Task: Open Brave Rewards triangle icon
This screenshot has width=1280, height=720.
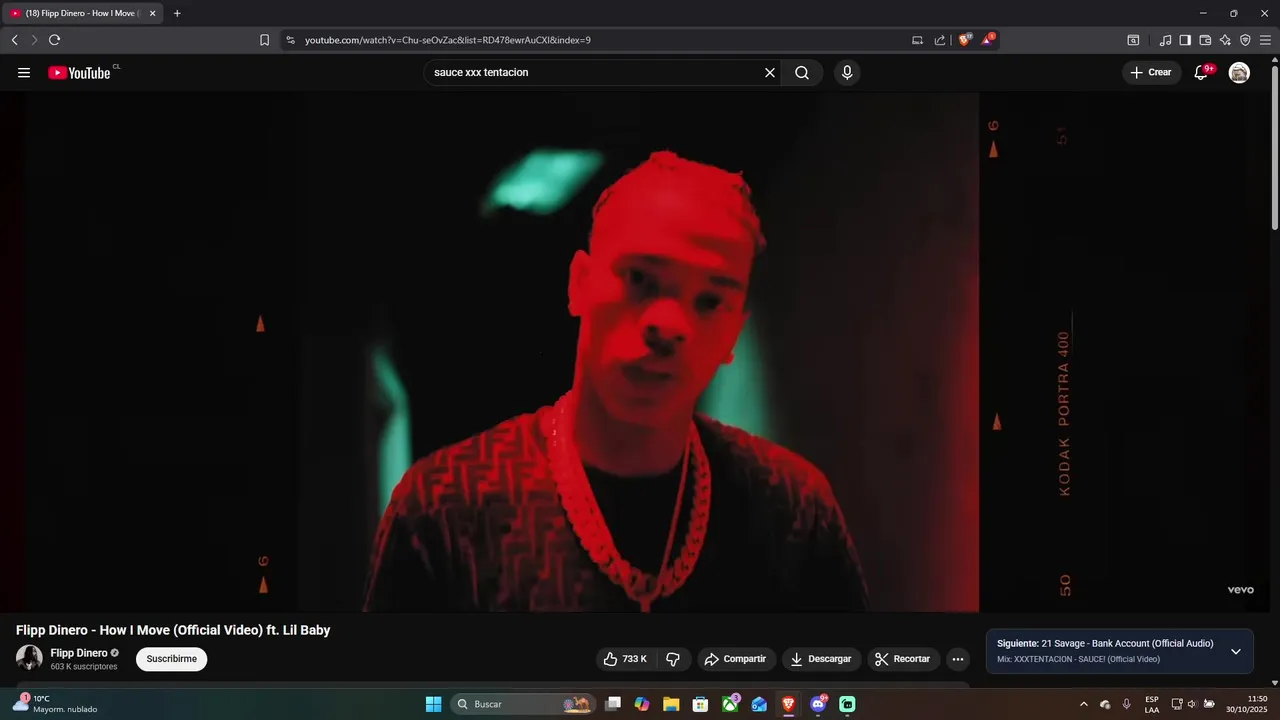Action: click(x=988, y=40)
